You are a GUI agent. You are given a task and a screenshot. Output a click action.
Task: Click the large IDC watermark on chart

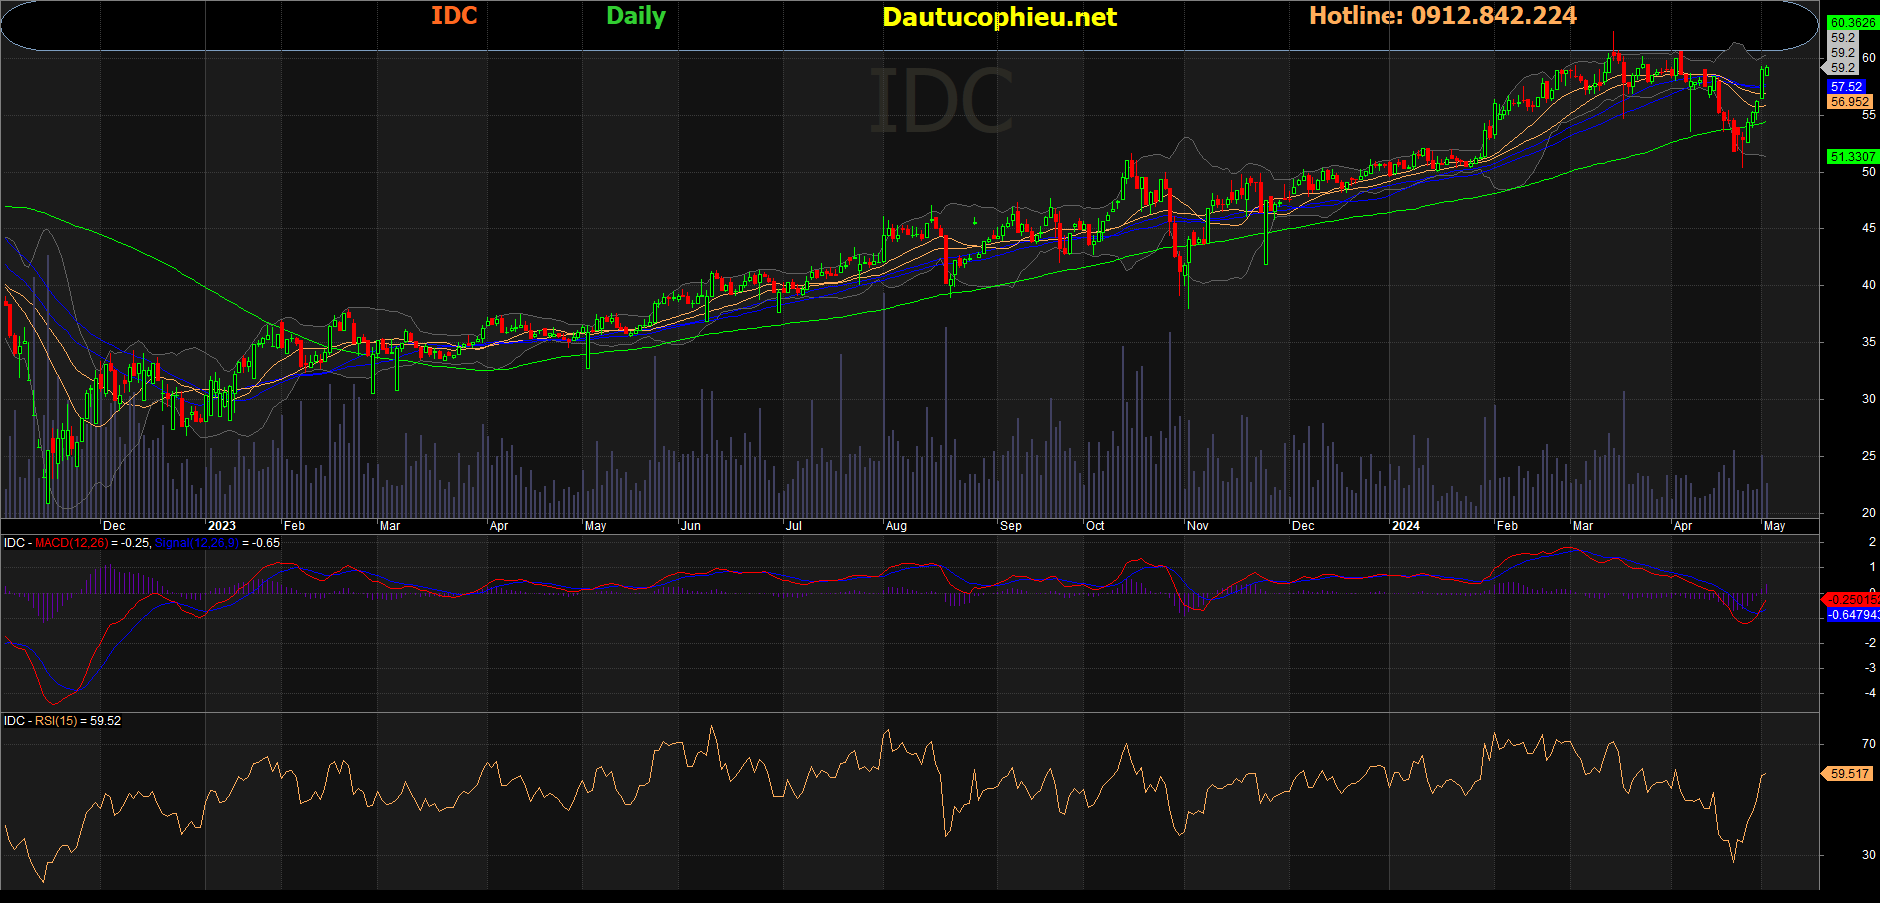pyautogui.click(x=941, y=100)
